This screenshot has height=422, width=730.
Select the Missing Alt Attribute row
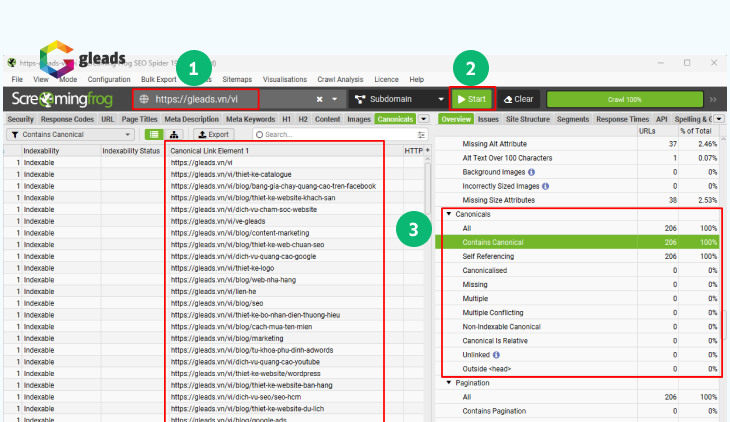[577, 144]
